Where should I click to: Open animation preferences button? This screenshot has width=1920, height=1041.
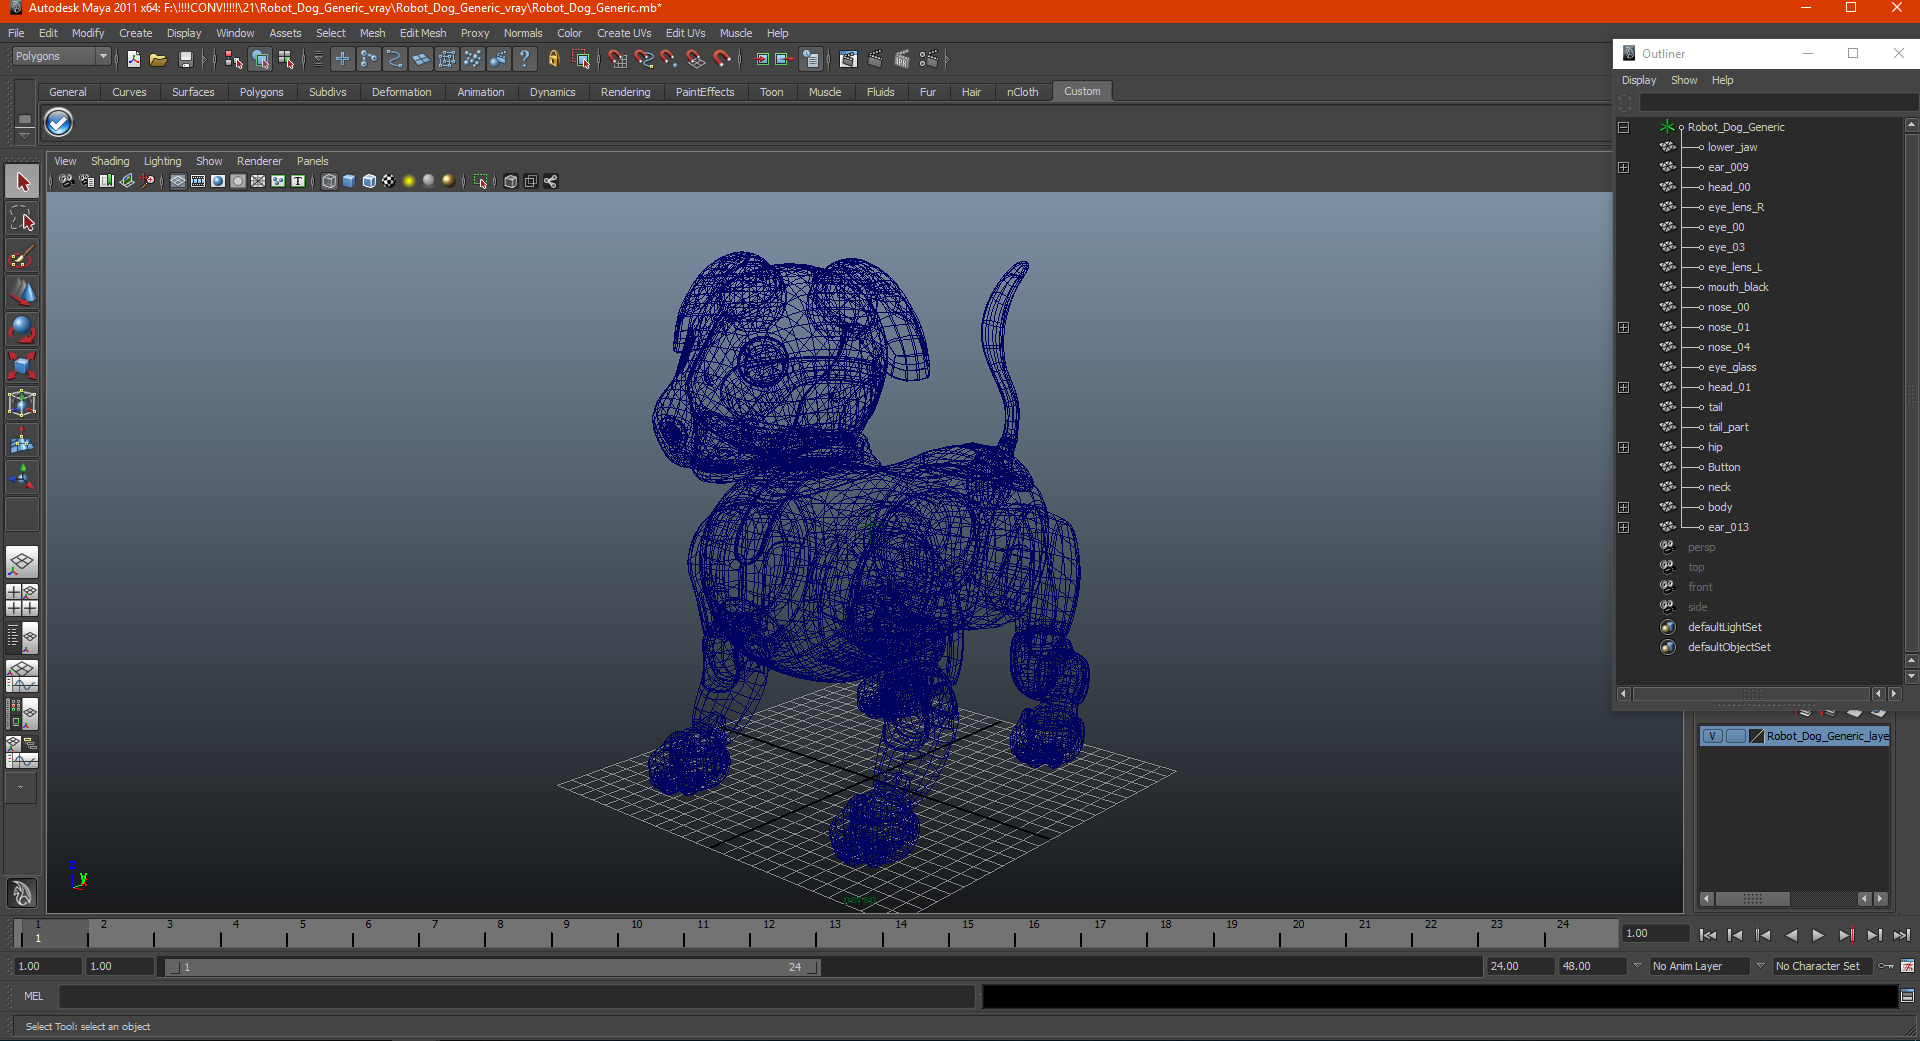point(1907,966)
